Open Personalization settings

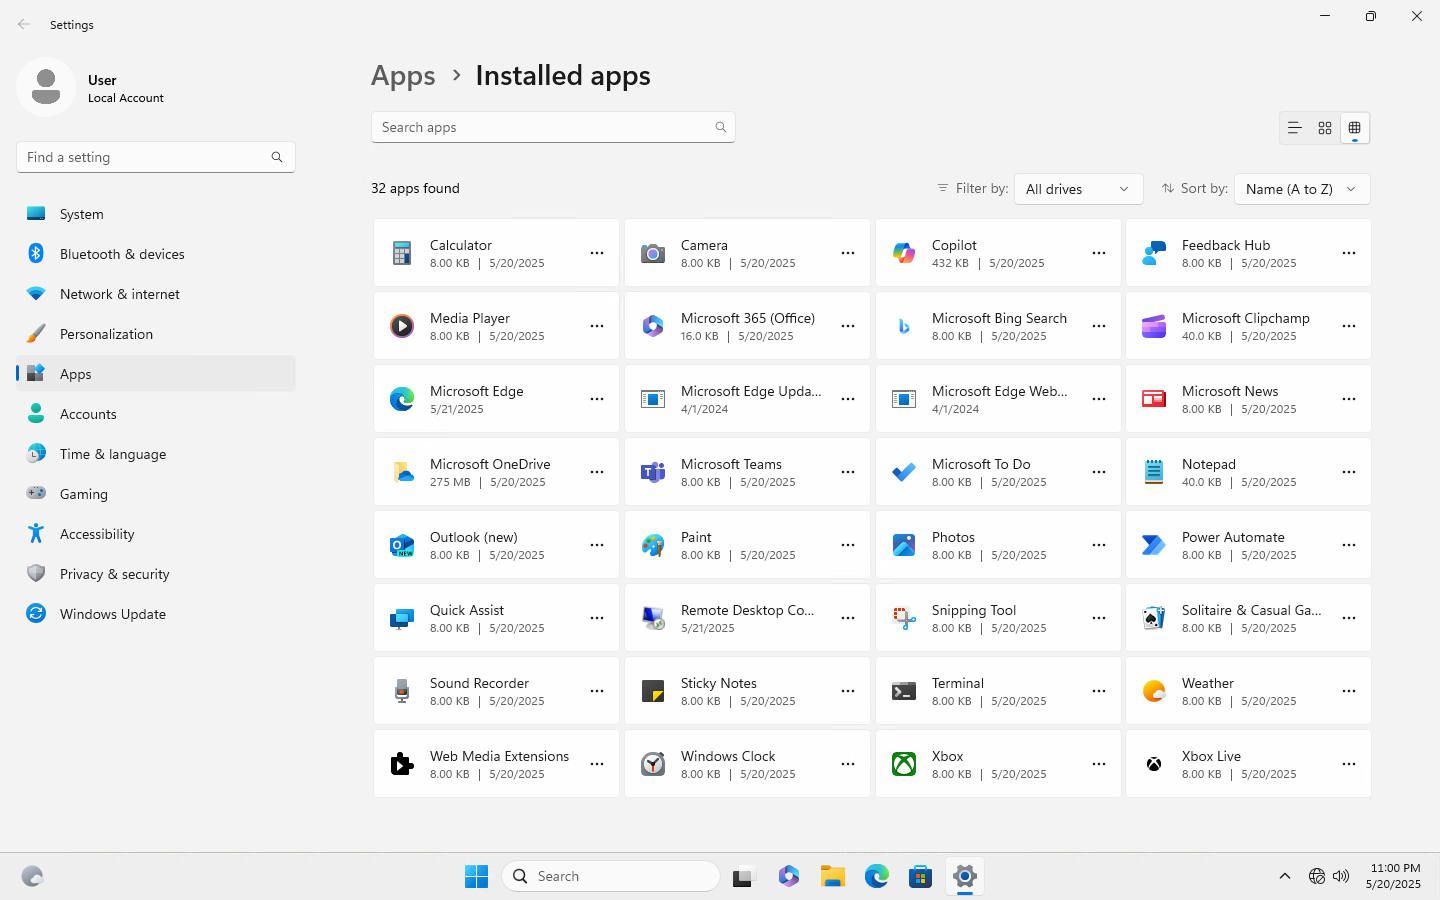tap(156, 334)
